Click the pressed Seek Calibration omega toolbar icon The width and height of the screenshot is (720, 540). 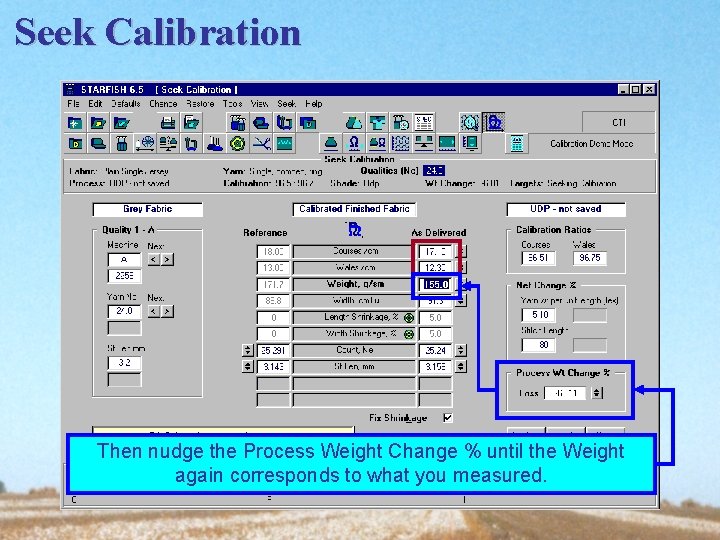point(494,123)
